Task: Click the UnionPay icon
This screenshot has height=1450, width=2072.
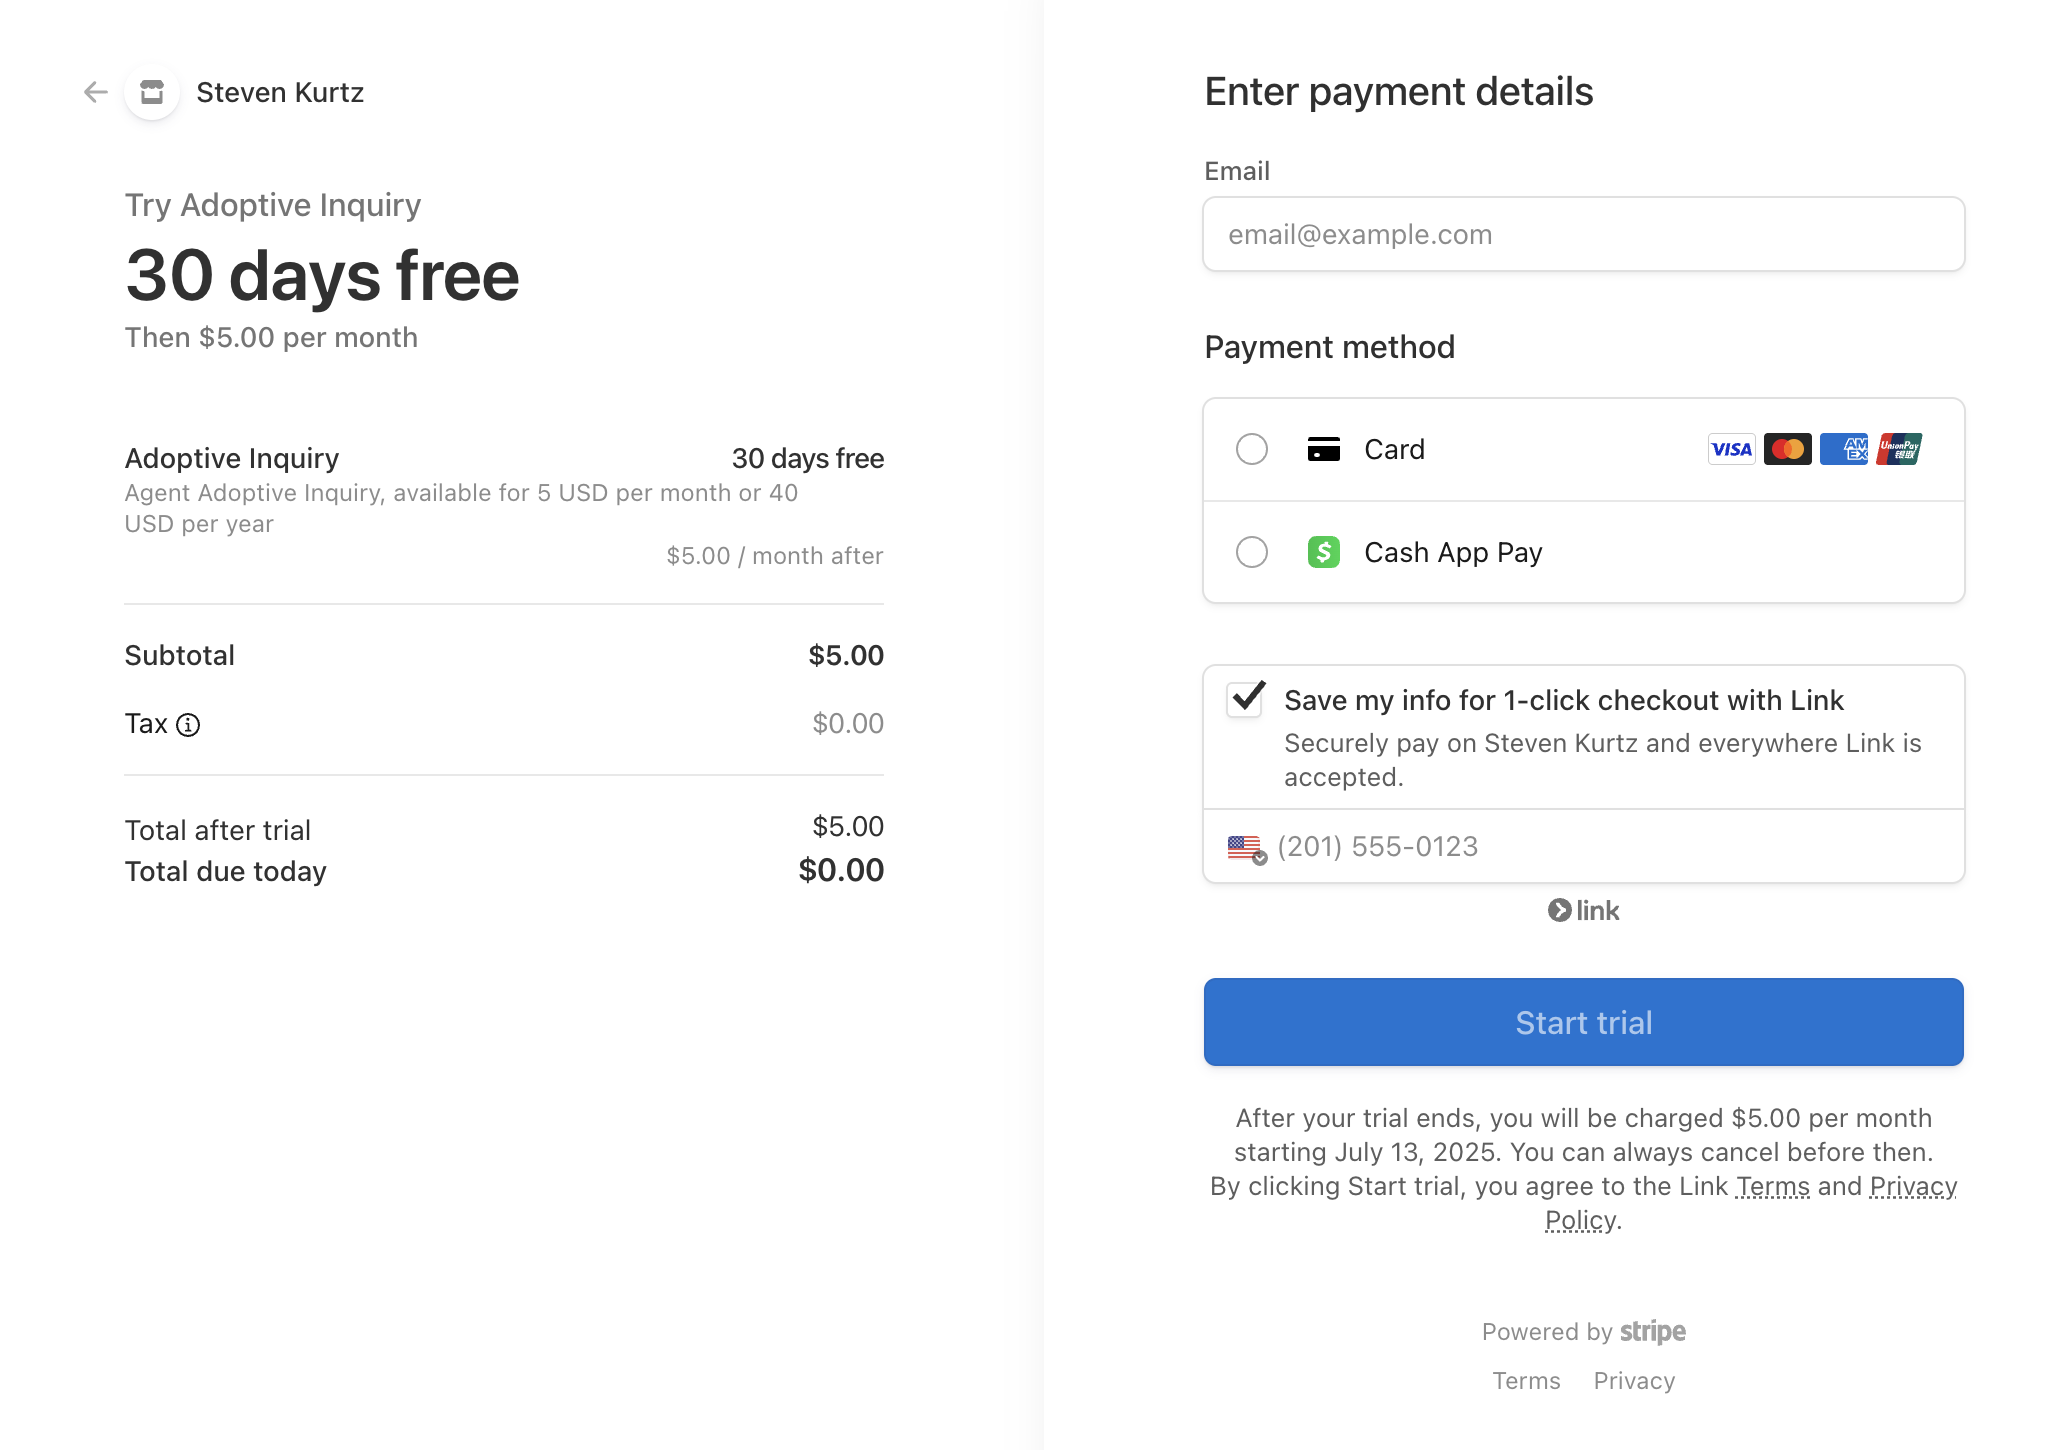Action: click(x=1898, y=449)
